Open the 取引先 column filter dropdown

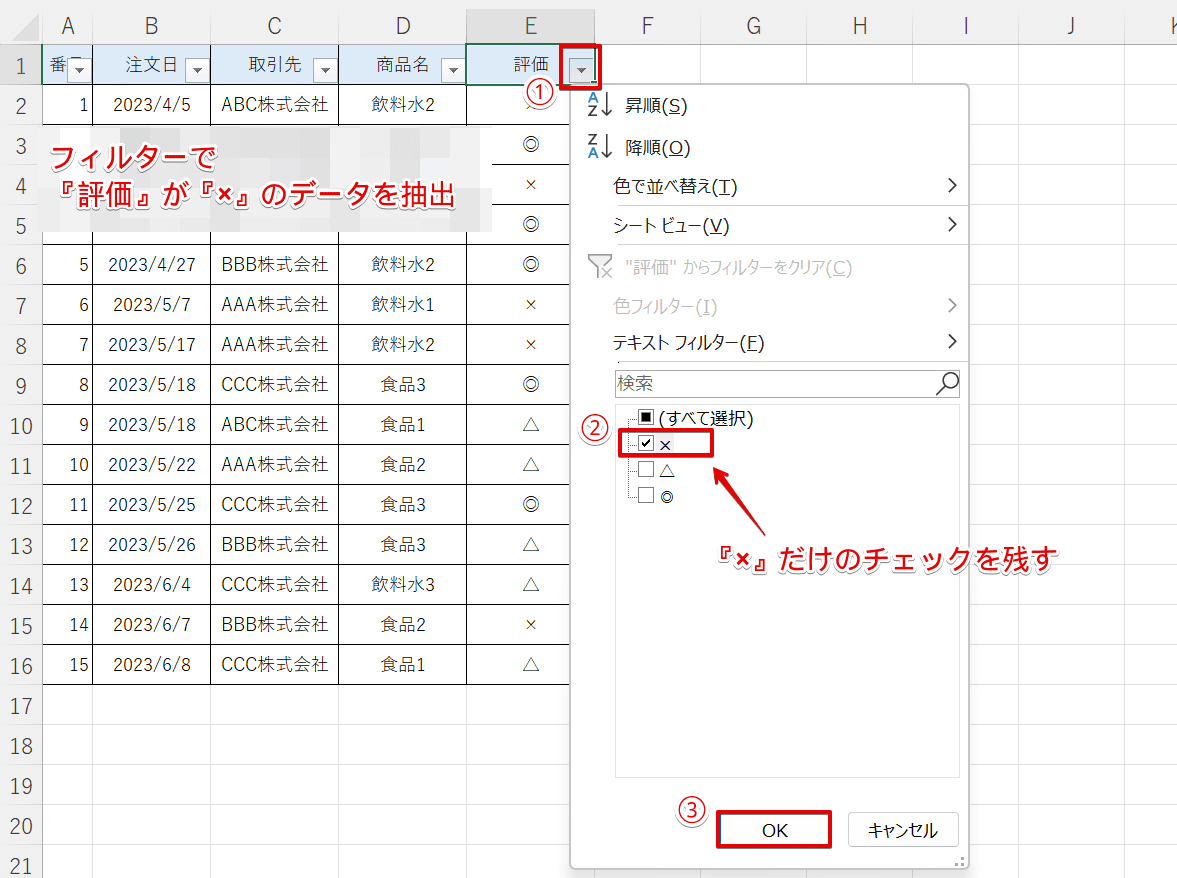click(x=324, y=69)
